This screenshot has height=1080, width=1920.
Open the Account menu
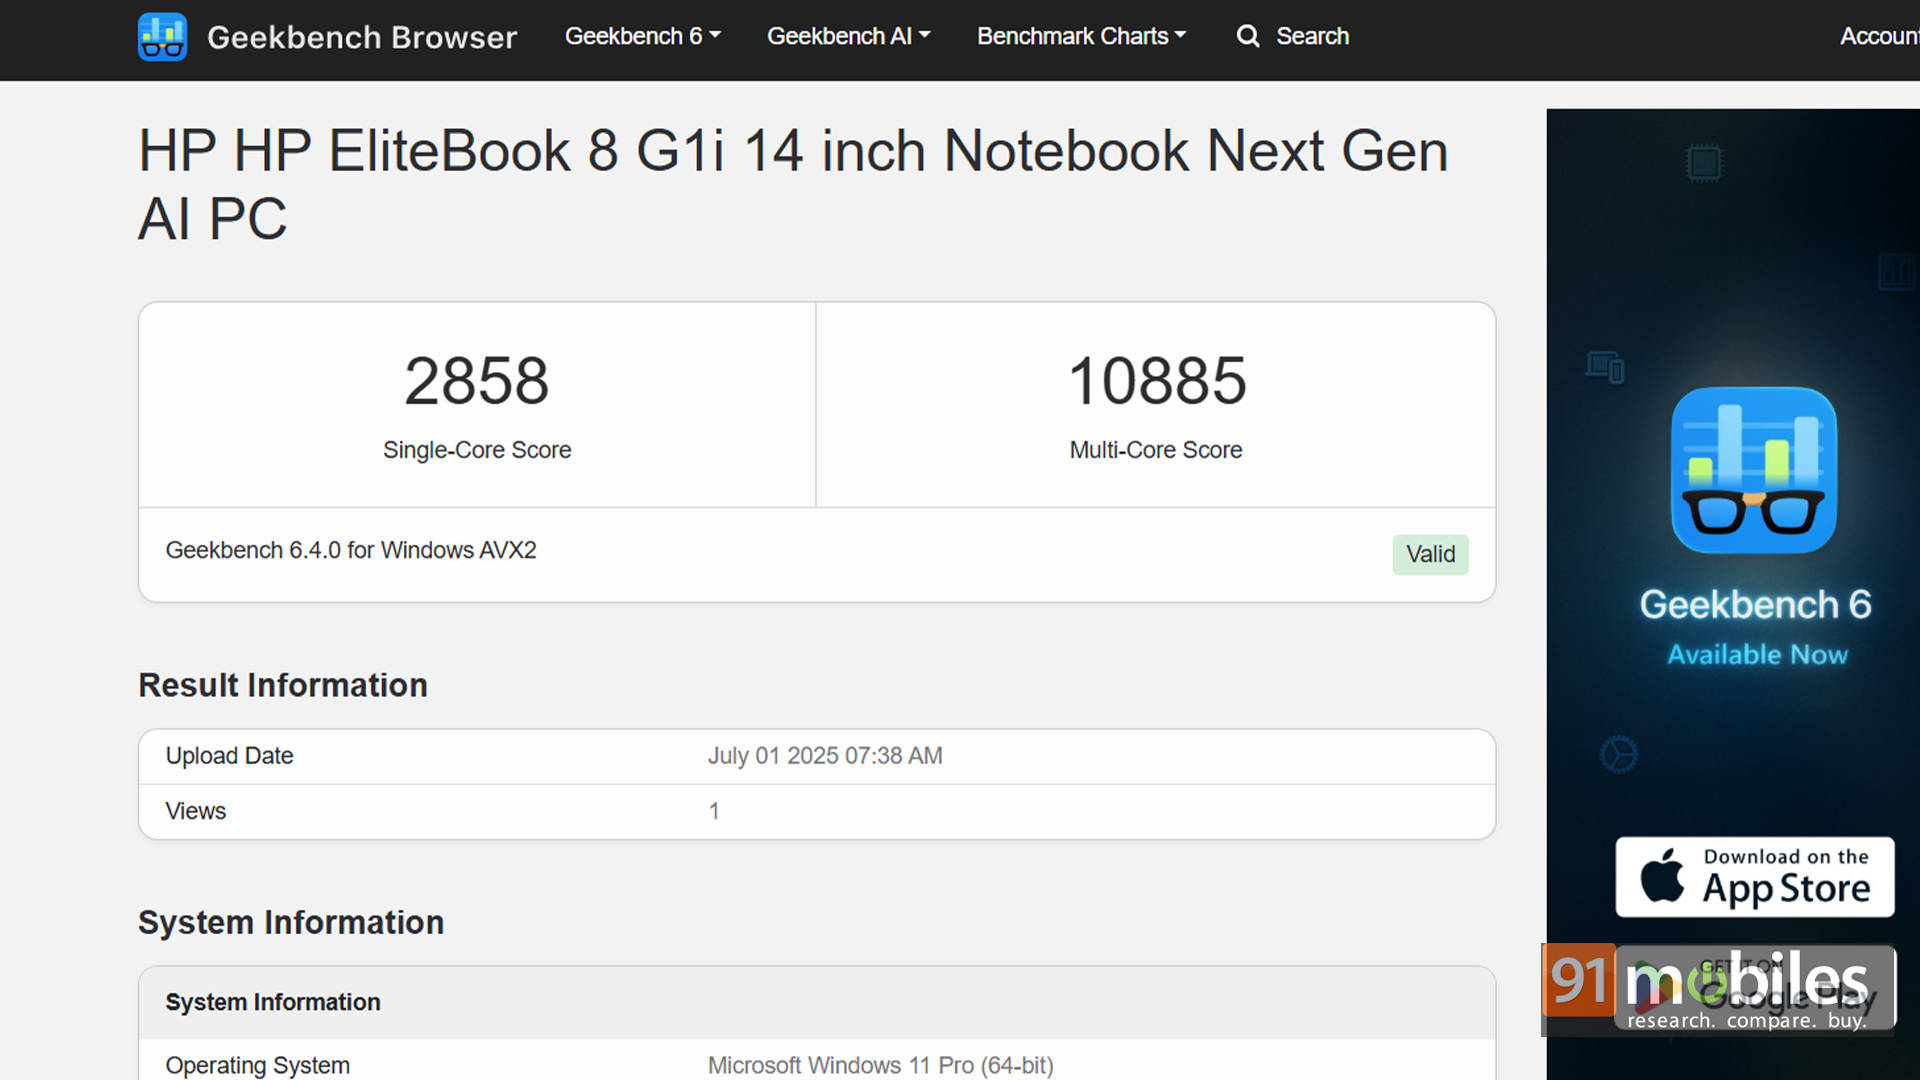(1880, 36)
